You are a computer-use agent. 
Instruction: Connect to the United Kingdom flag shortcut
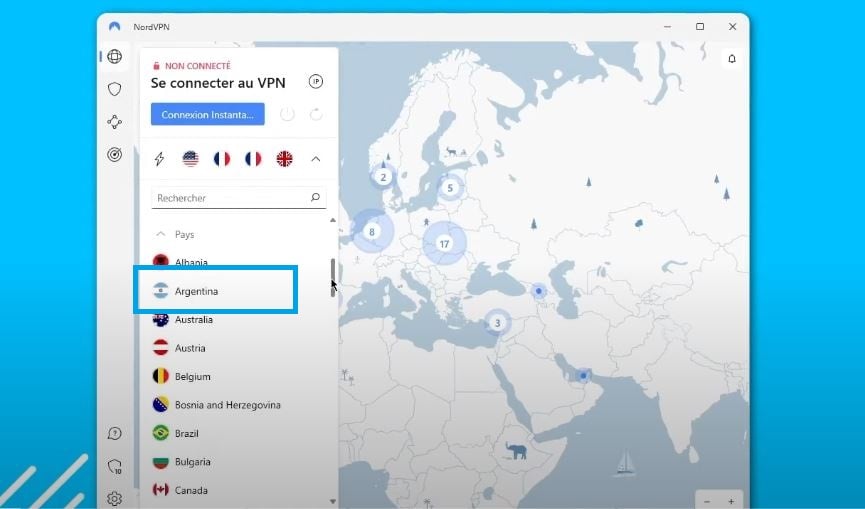(x=284, y=159)
